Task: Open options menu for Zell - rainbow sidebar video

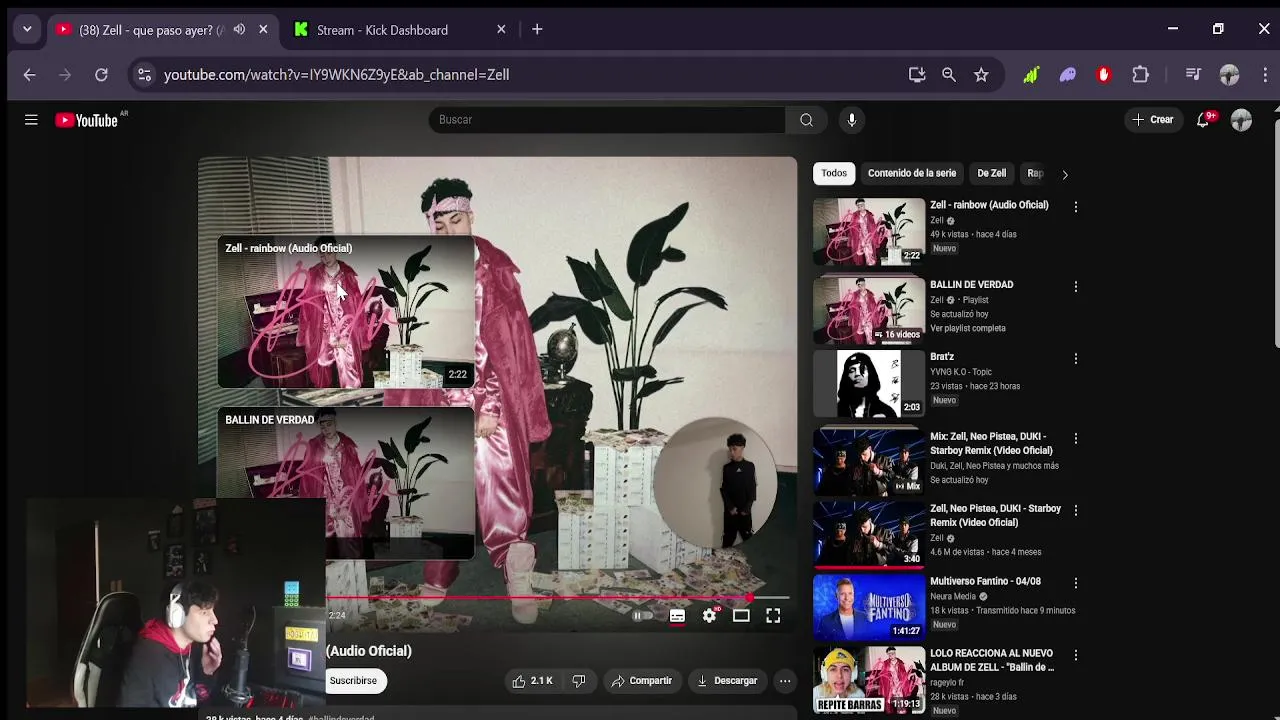Action: (1076, 207)
